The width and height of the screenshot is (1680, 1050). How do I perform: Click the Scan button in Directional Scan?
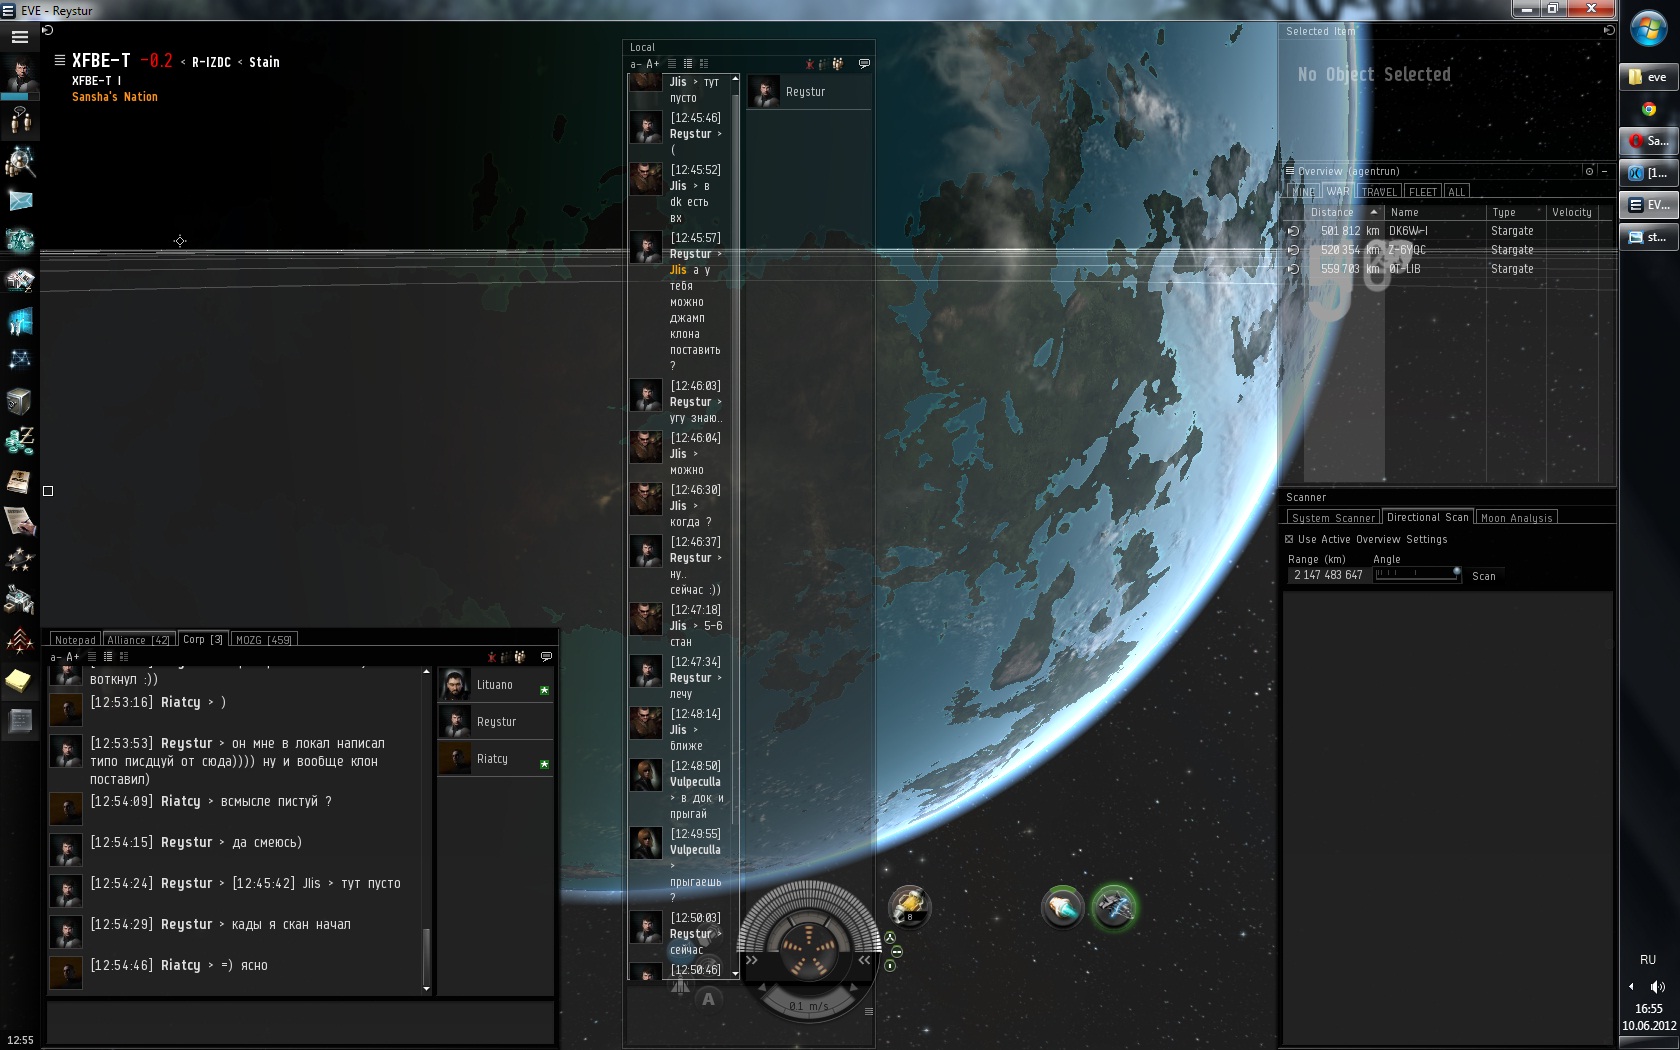1484,576
